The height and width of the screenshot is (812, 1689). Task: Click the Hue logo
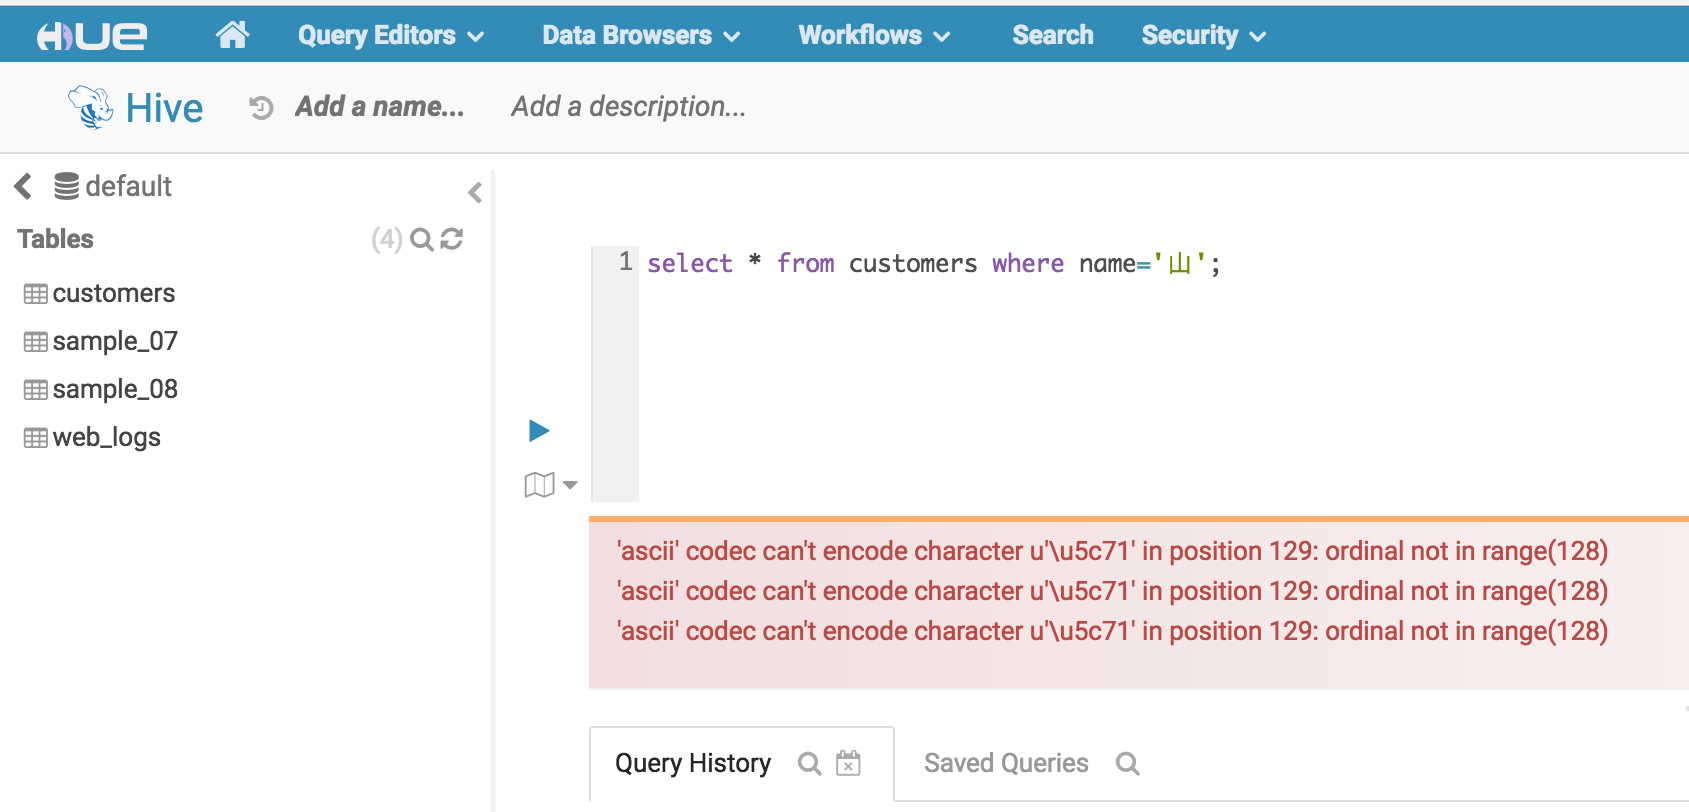(92, 36)
